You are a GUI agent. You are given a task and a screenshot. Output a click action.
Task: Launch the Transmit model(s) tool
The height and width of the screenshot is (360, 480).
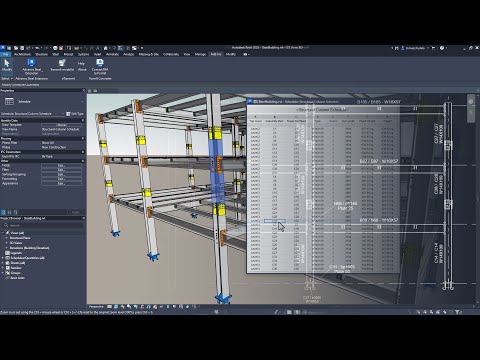(62, 65)
